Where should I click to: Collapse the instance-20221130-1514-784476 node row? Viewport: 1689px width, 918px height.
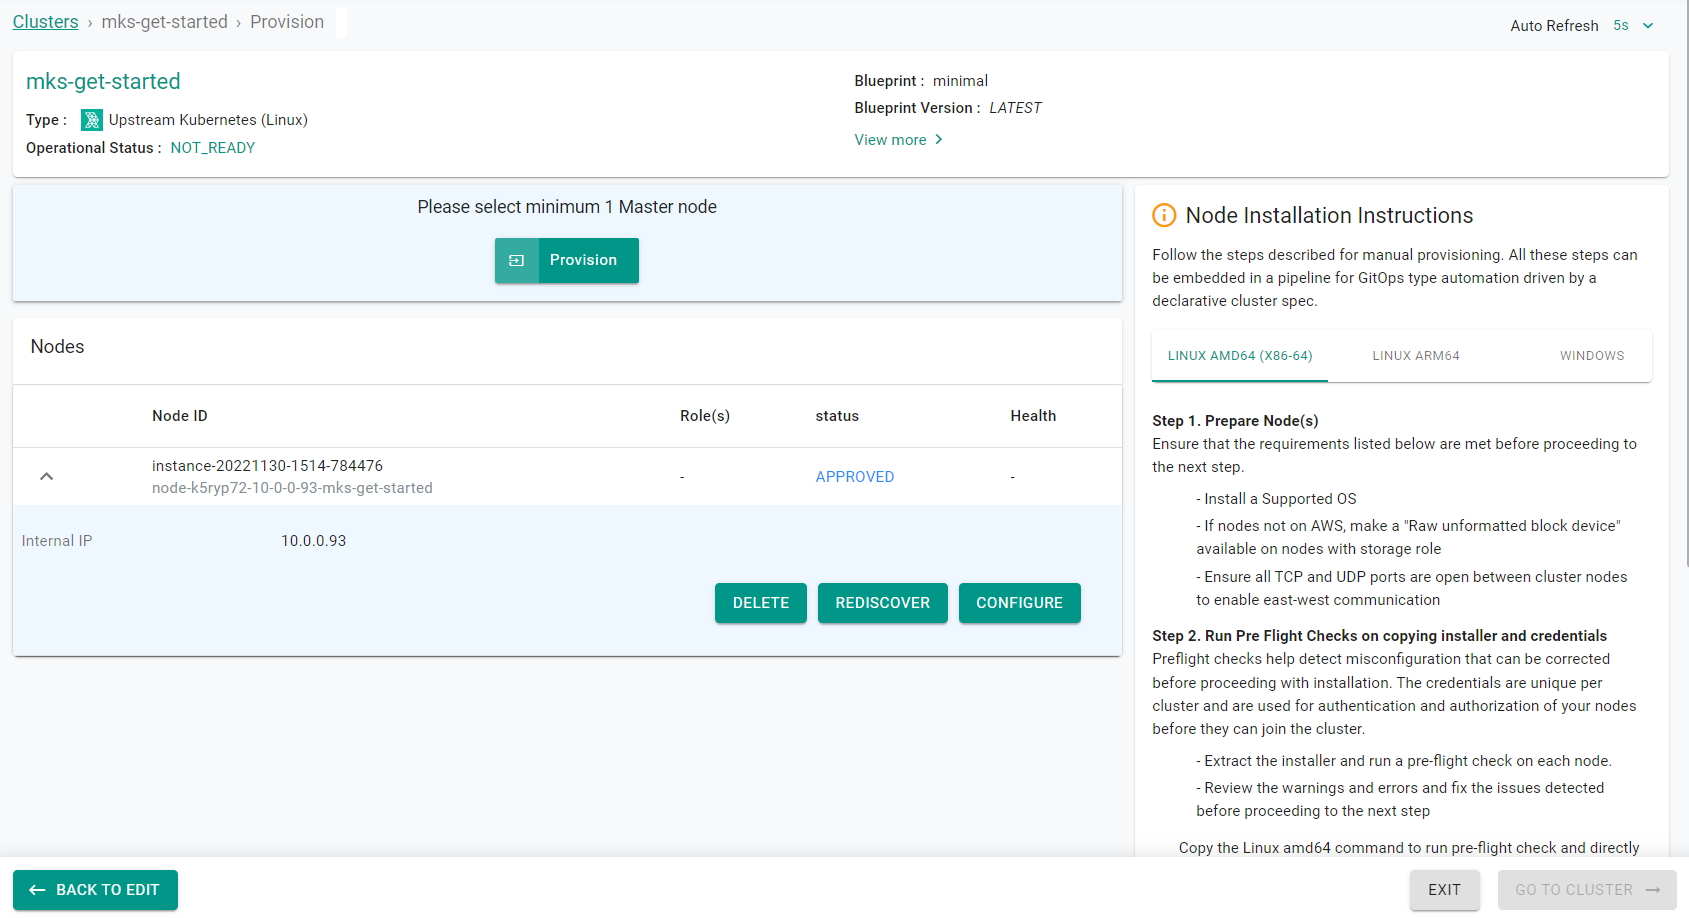click(46, 476)
